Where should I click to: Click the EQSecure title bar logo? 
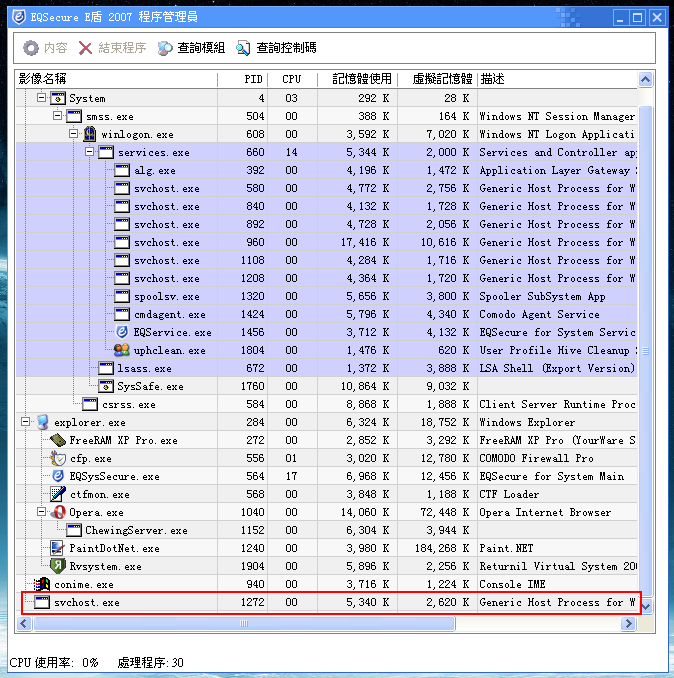(19, 17)
